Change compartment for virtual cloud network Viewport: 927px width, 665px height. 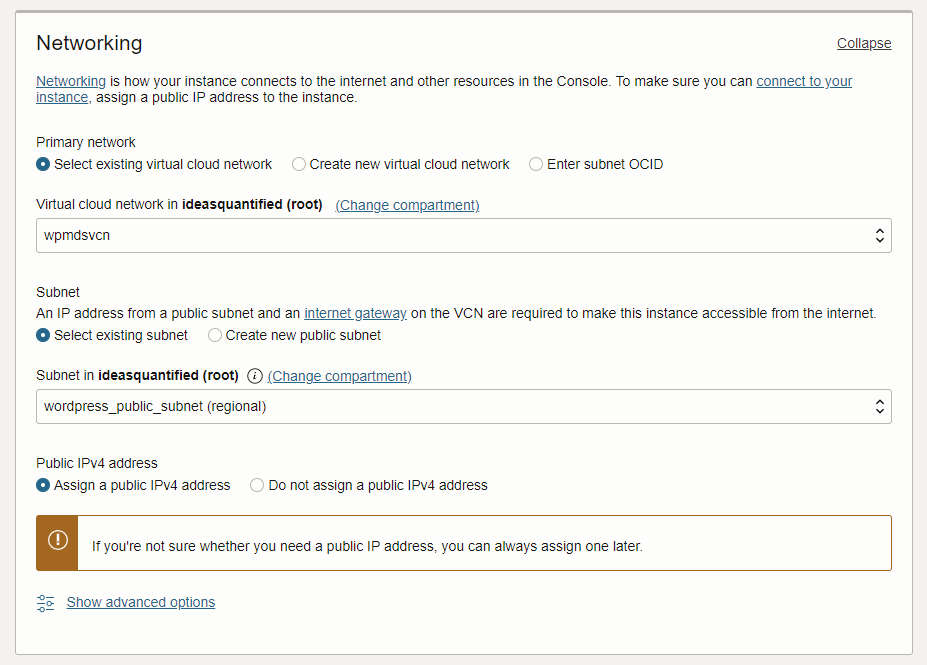407,205
